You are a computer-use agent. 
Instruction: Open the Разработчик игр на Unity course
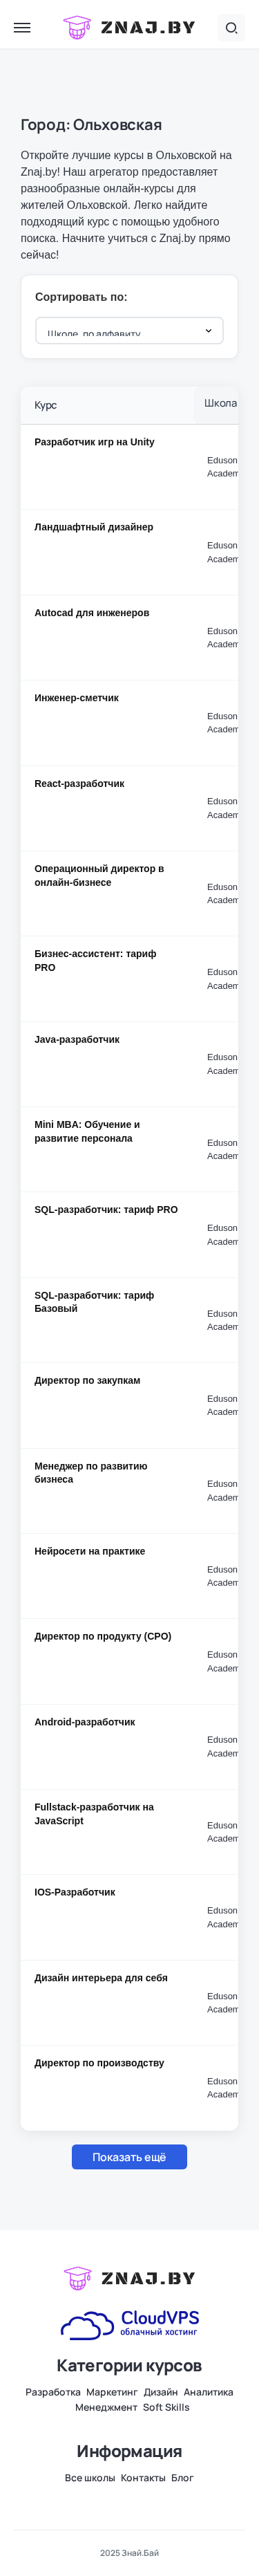click(94, 442)
